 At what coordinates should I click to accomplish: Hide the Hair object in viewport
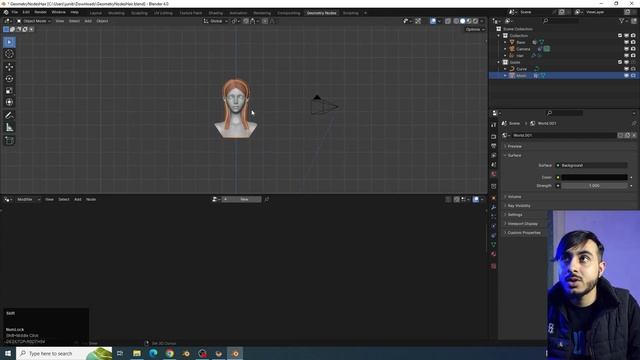[x=627, y=56]
